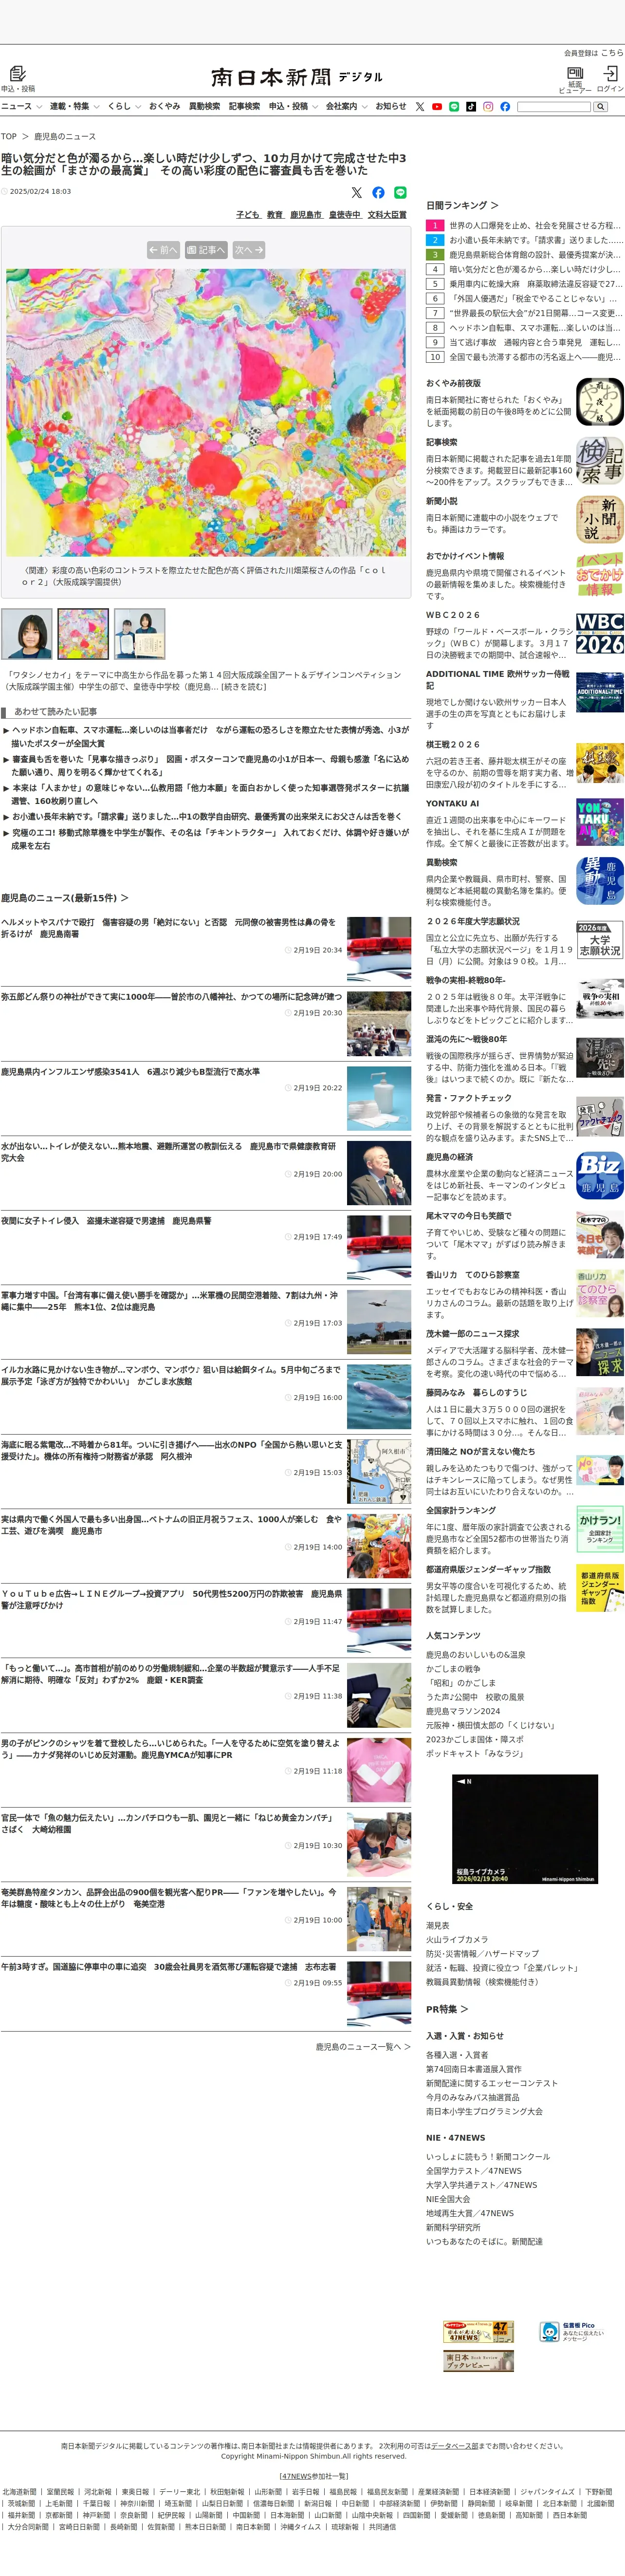Go to TOP breadcrumb
The image size is (625, 2576).
pyautogui.click(x=8, y=136)
